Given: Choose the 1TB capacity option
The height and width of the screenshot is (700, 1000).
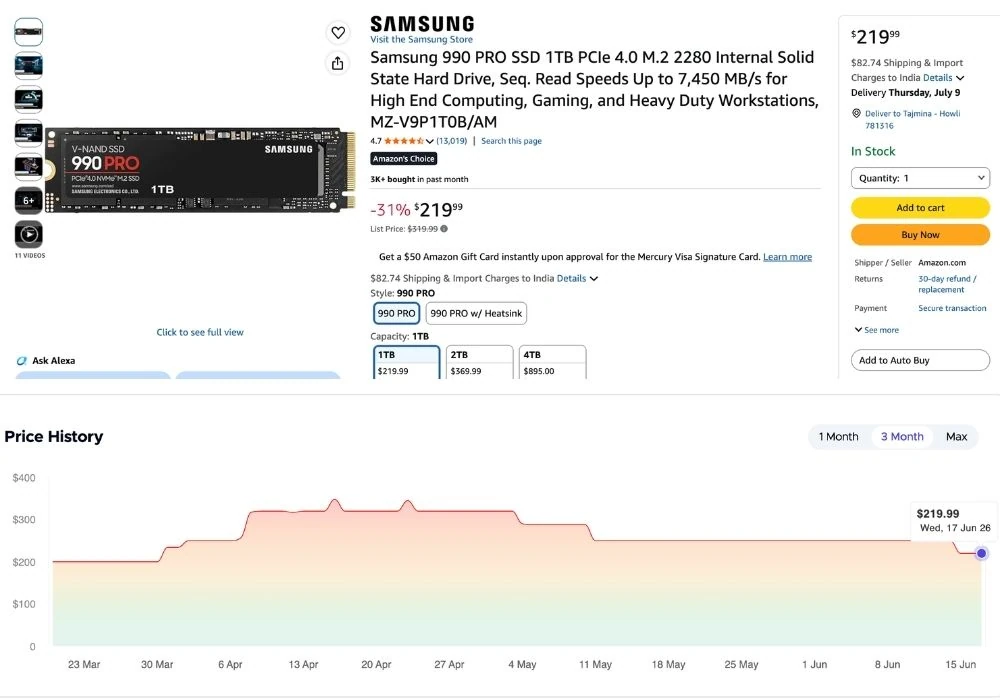Looking at the screenshot, I should tap(406, 362).
